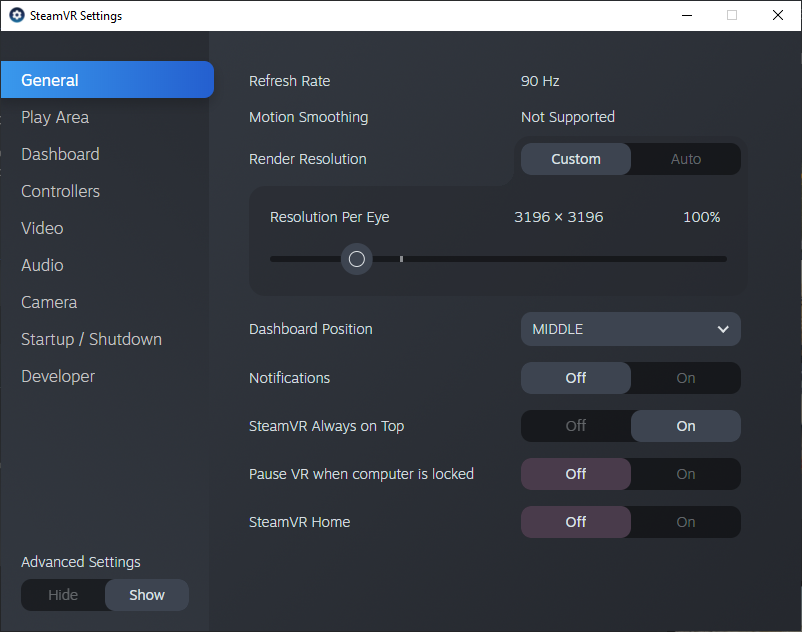
Task: Close the SteamVR Settings window
Action: (x=778, y=15)
